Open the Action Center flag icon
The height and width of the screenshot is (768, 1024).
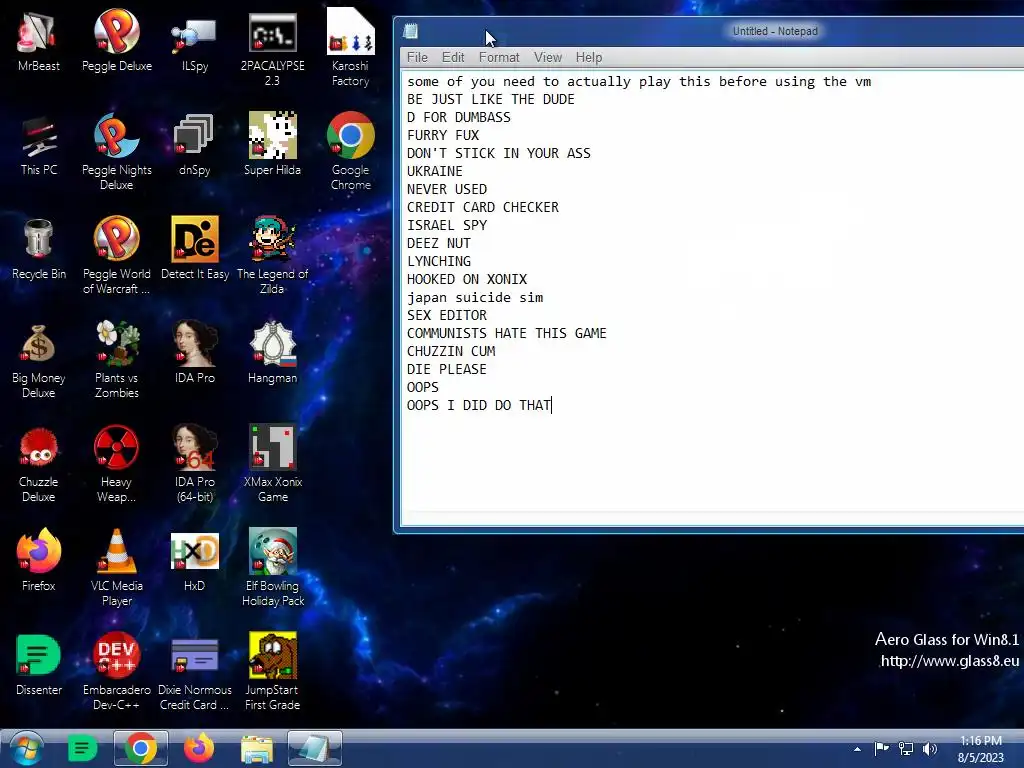882,748
